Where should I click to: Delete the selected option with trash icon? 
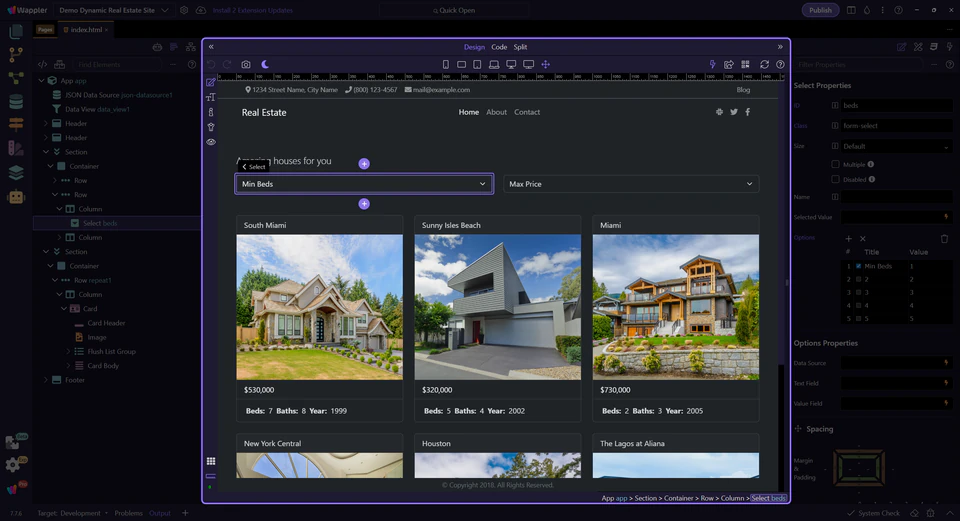(944, 238)
